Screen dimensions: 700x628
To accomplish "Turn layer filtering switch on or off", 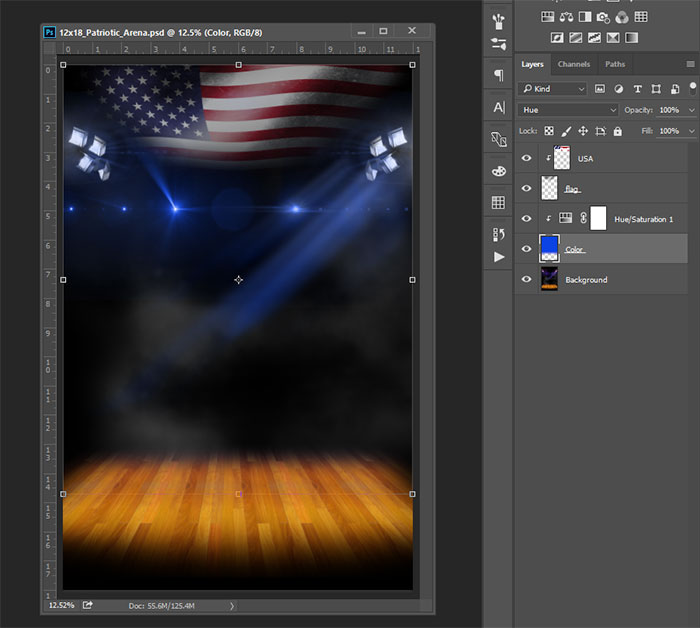I will click(x=693, y=87).
